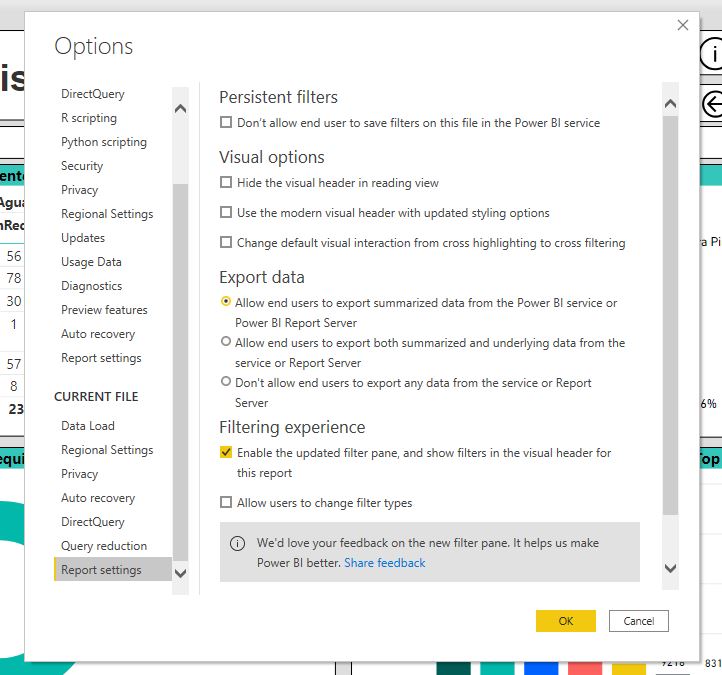Enable 'Don't allow end user to save filters'
Viewport: 722px width, 675px height.
(x=226, y=122)
